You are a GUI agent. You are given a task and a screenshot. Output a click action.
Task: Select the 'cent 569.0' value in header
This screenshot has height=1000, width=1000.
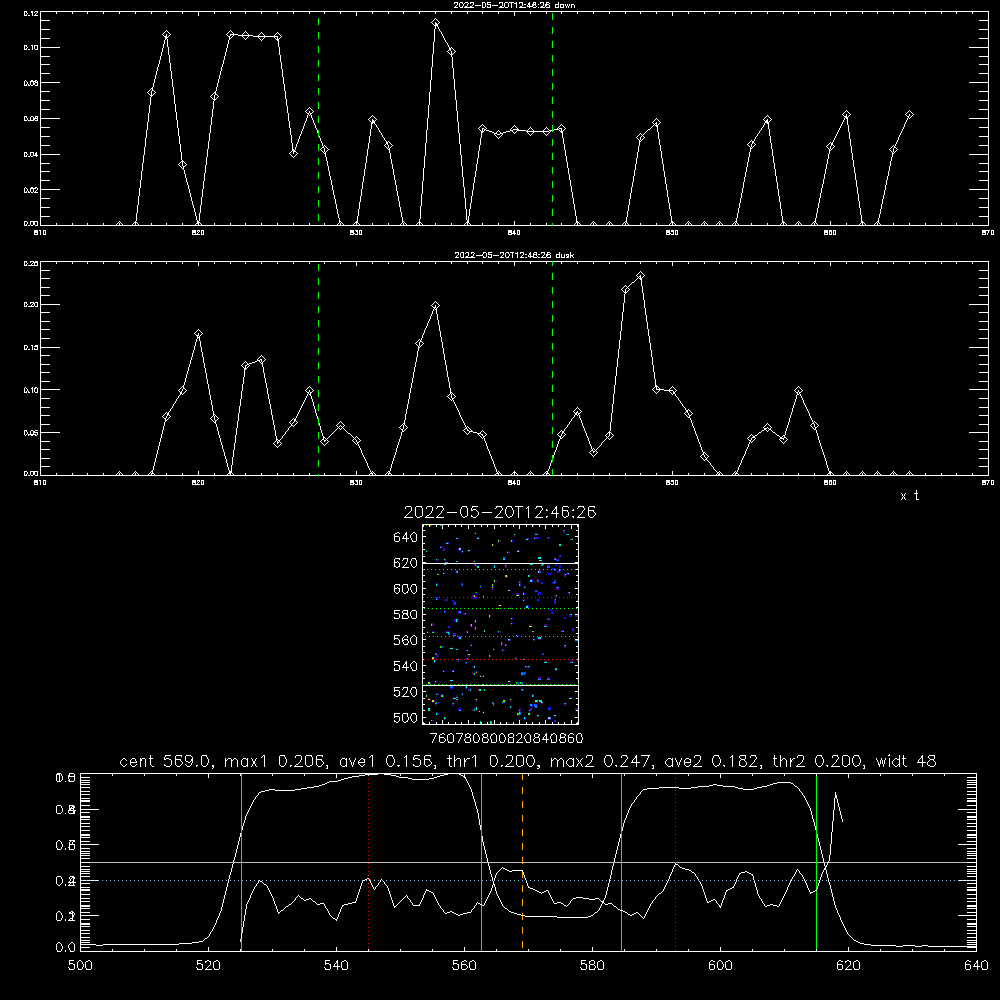tap(165, 761)
